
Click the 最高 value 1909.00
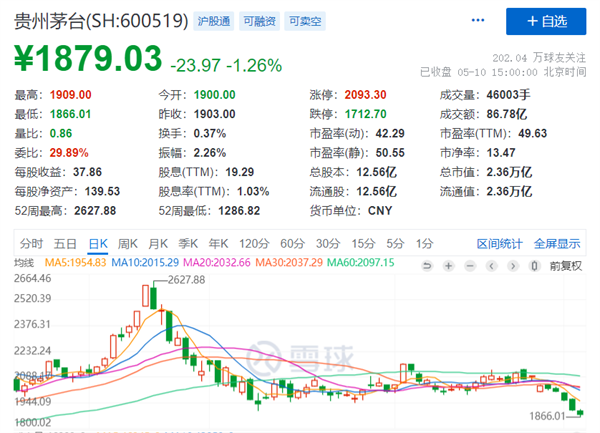(x=70, y=95)
